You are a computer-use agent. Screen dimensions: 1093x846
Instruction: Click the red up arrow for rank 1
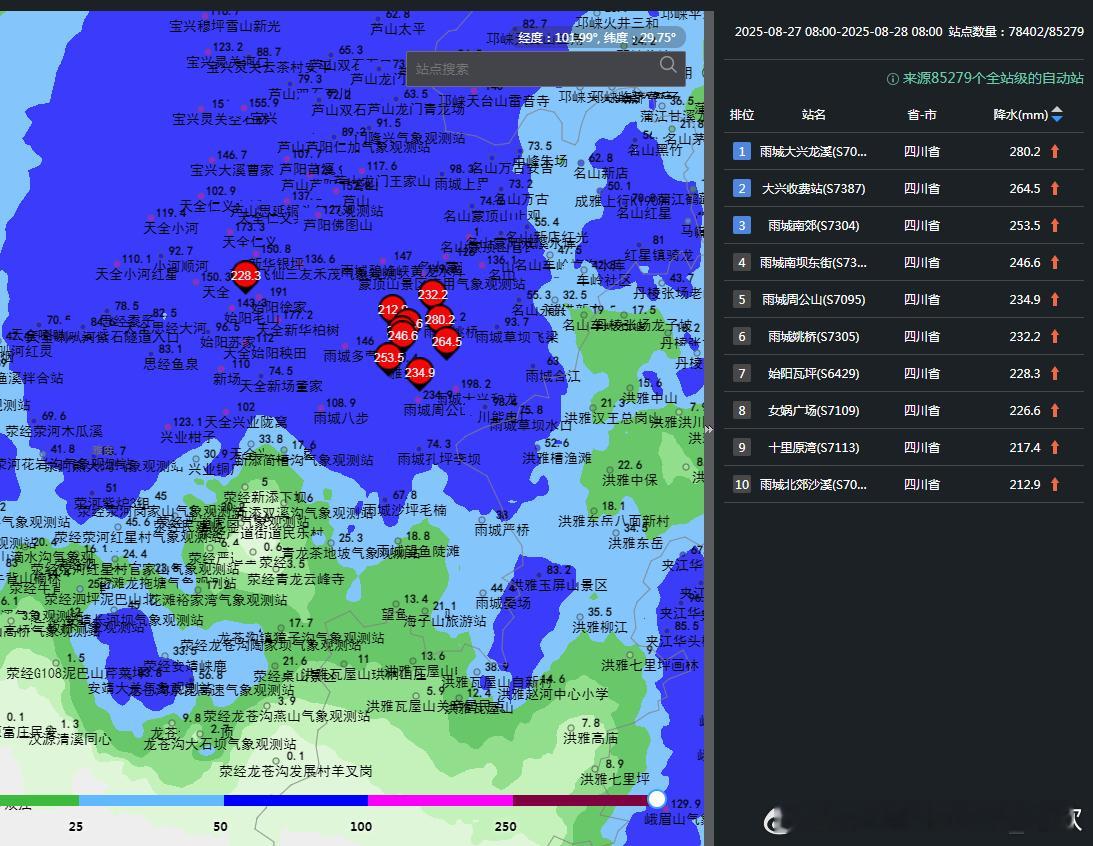(1055, 151)
